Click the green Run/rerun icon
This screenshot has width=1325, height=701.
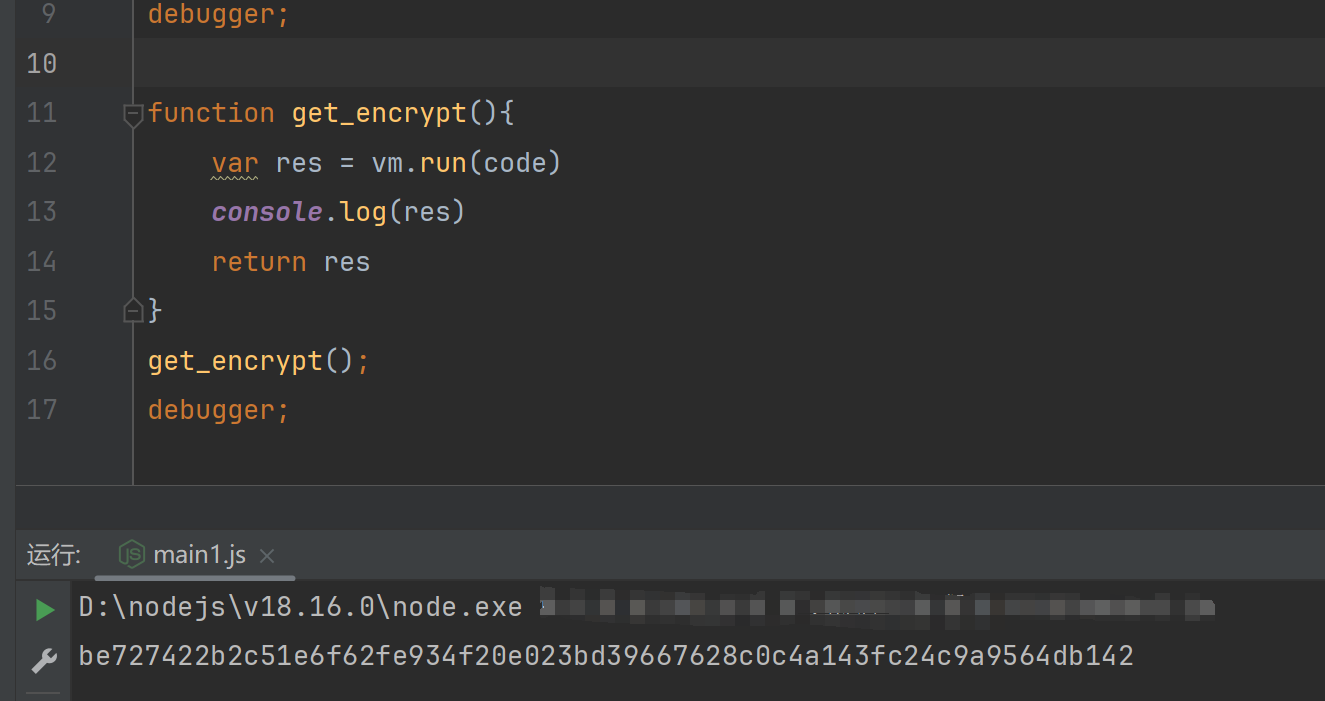tap(44, 609)
